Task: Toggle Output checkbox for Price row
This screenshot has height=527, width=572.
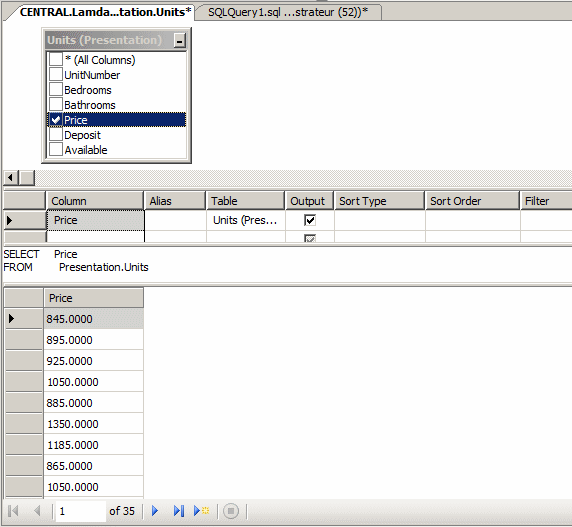Action: [310, 220]
